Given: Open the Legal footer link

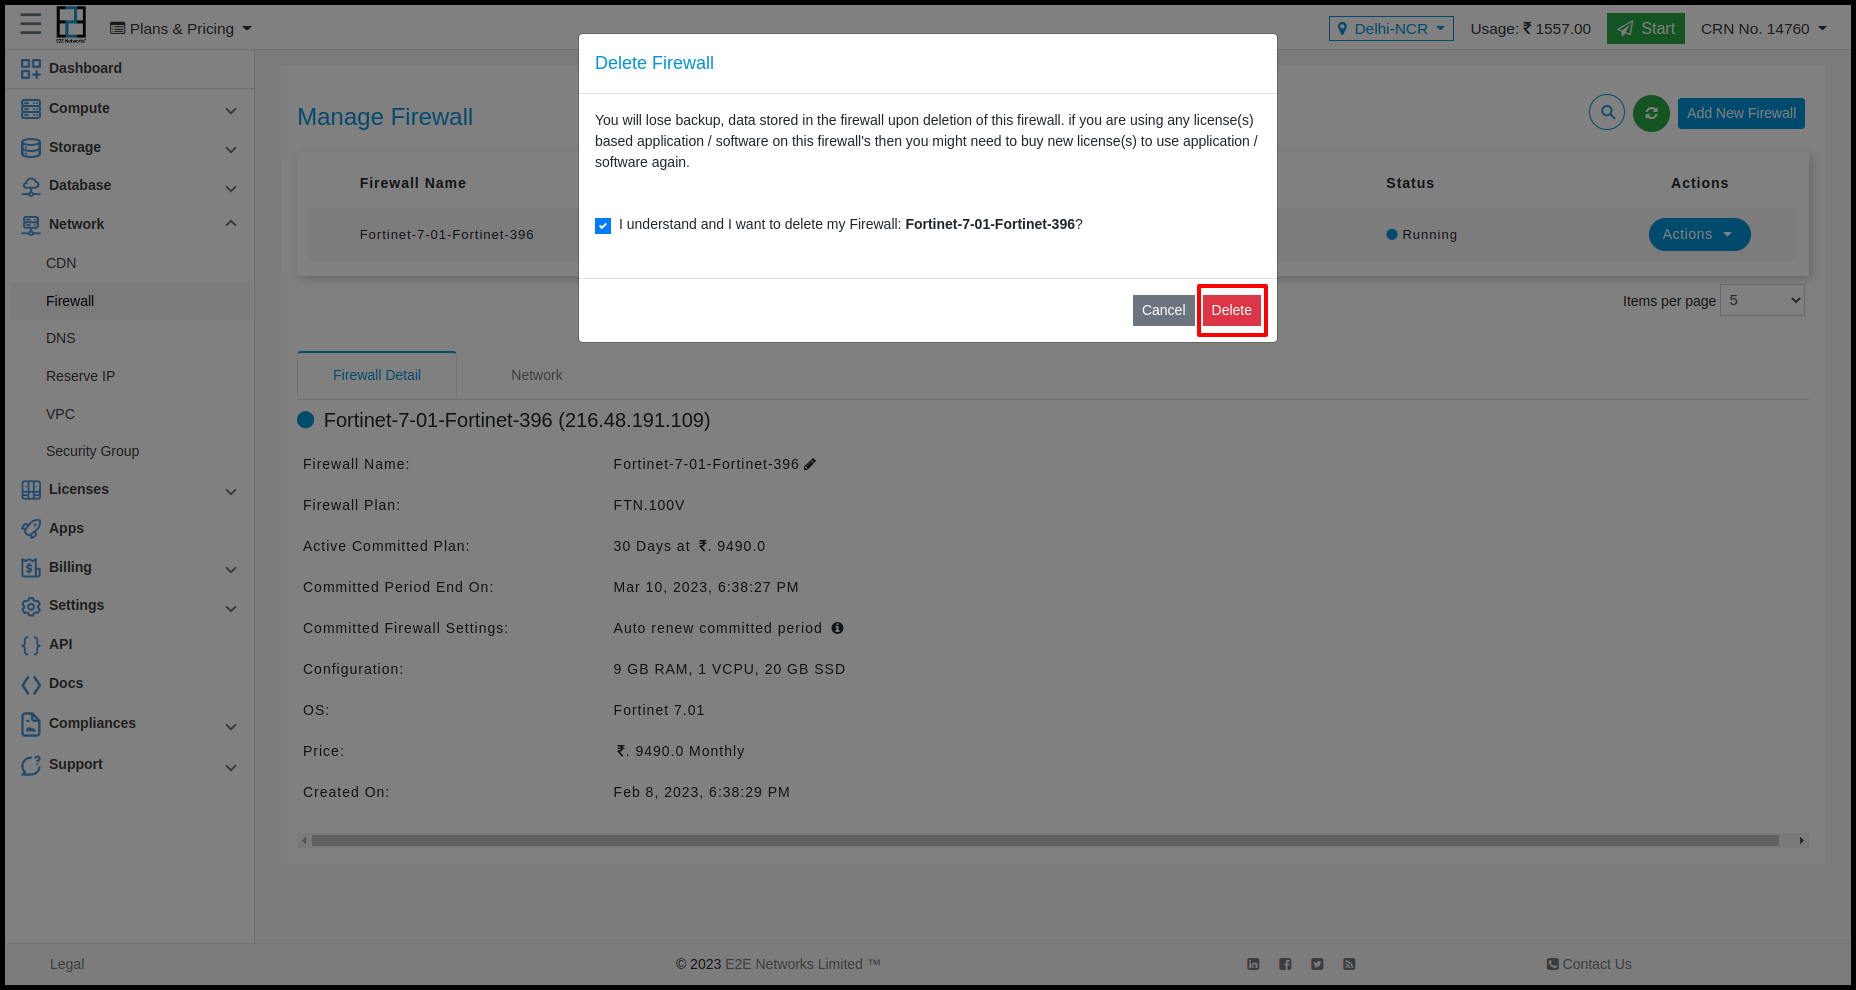Looking at the screenshot, I should tap(67, 964).
